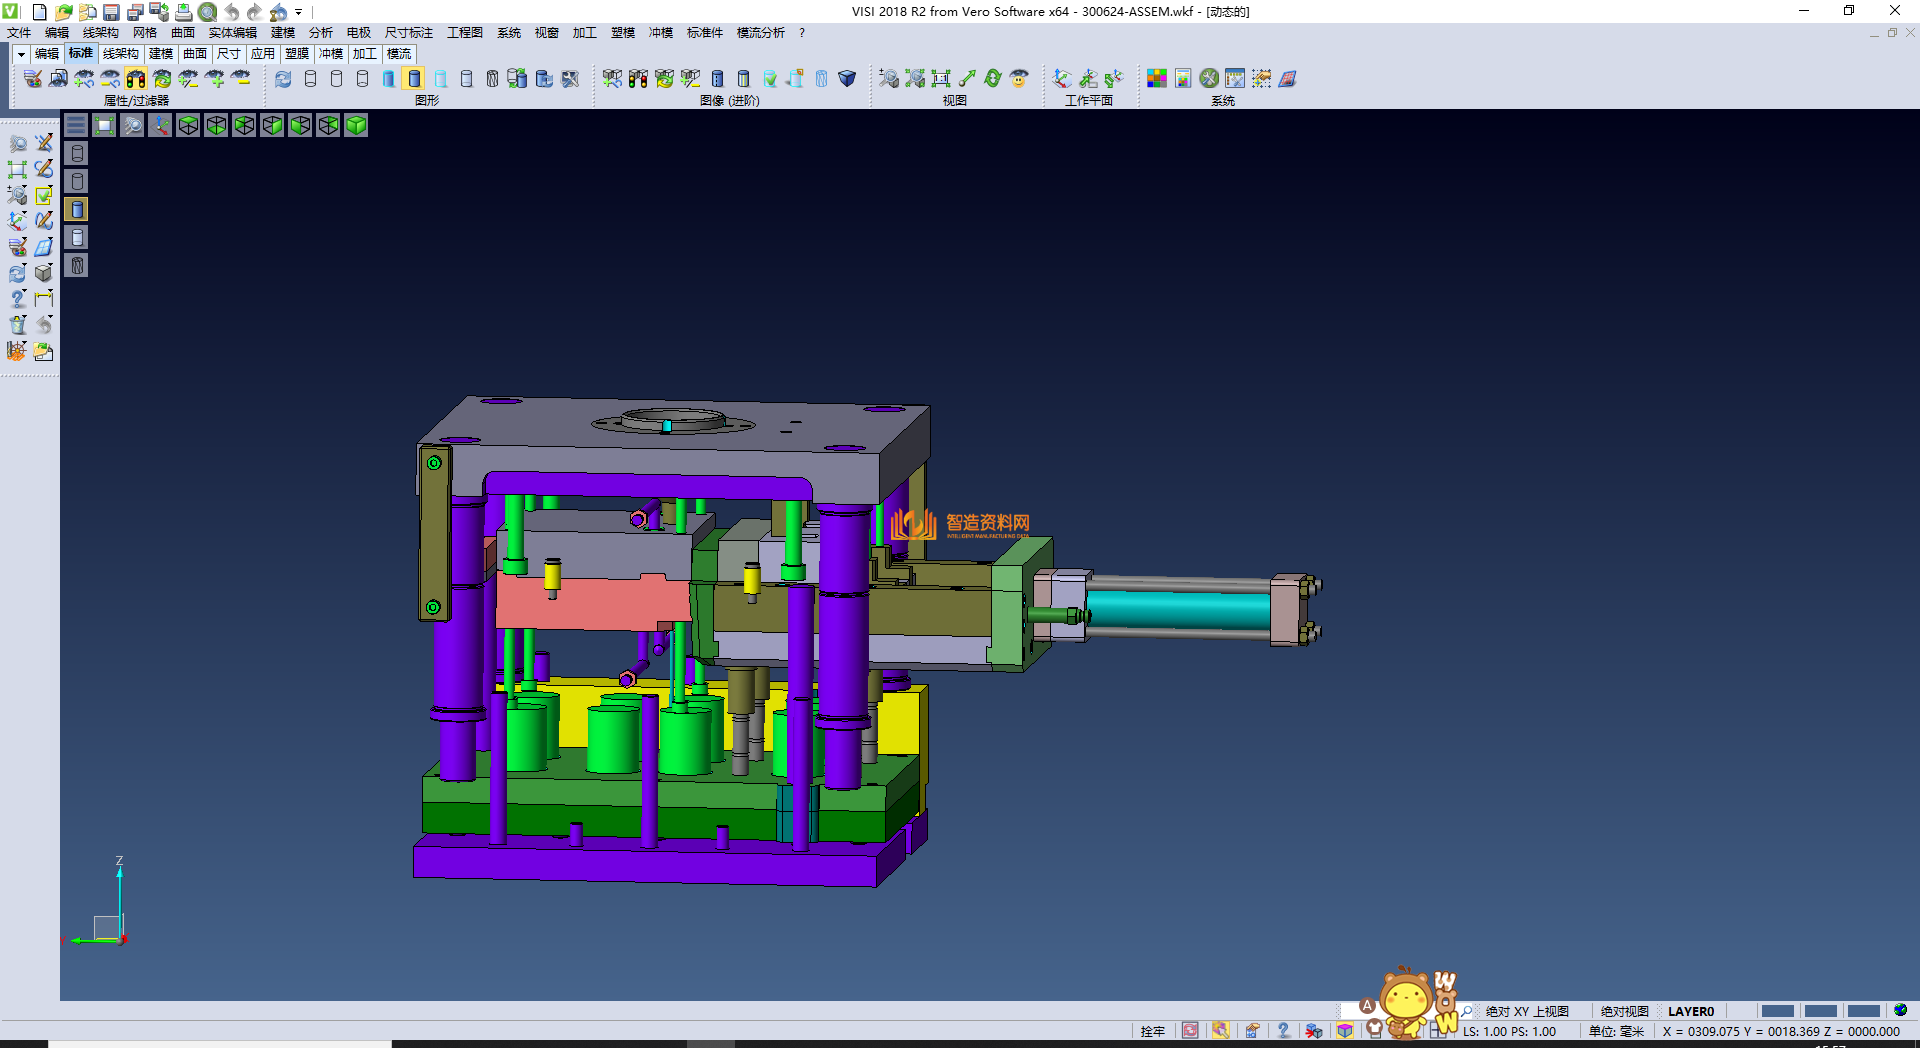Screen dimensions: 1920x1048
Task: Switch to the 塑膜 toolbar tab
Action: pyautogui.click(x=296, y=54)
